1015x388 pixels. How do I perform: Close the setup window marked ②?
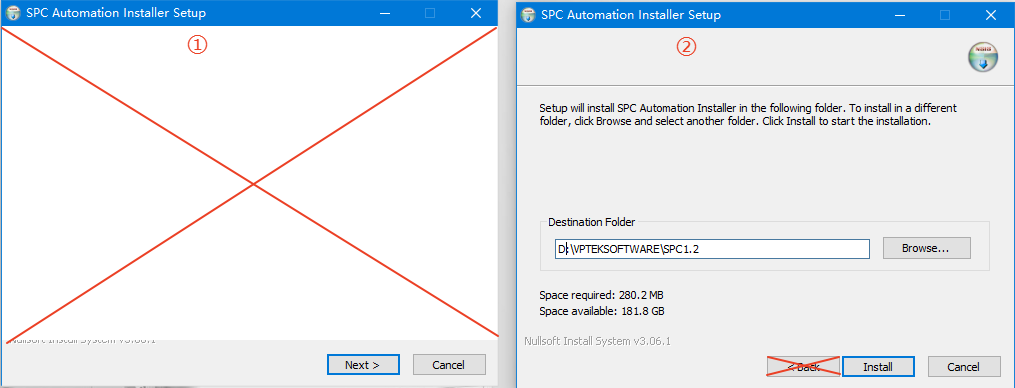click(991, 14)
